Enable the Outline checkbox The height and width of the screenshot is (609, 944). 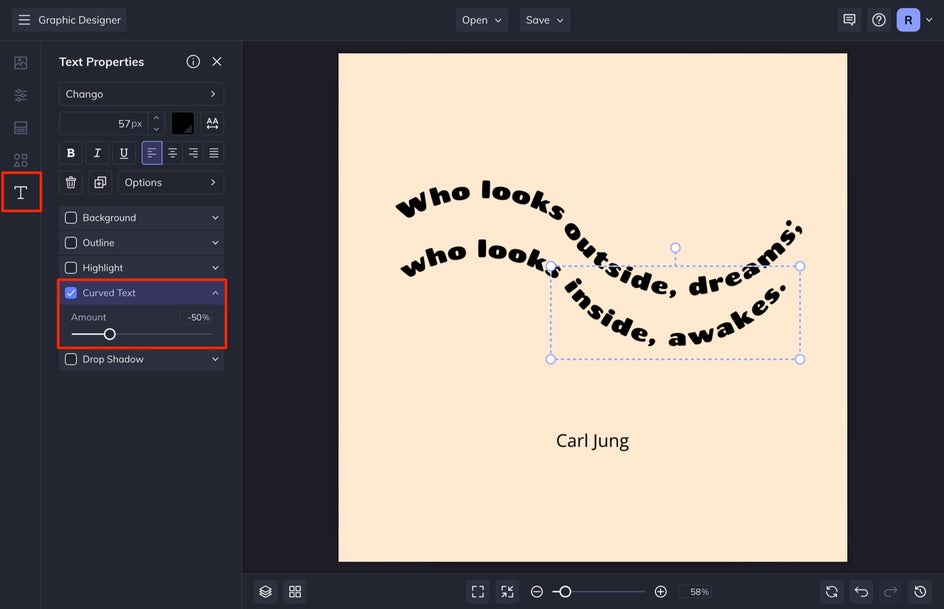pyautogui.click(x=71, y=243)
